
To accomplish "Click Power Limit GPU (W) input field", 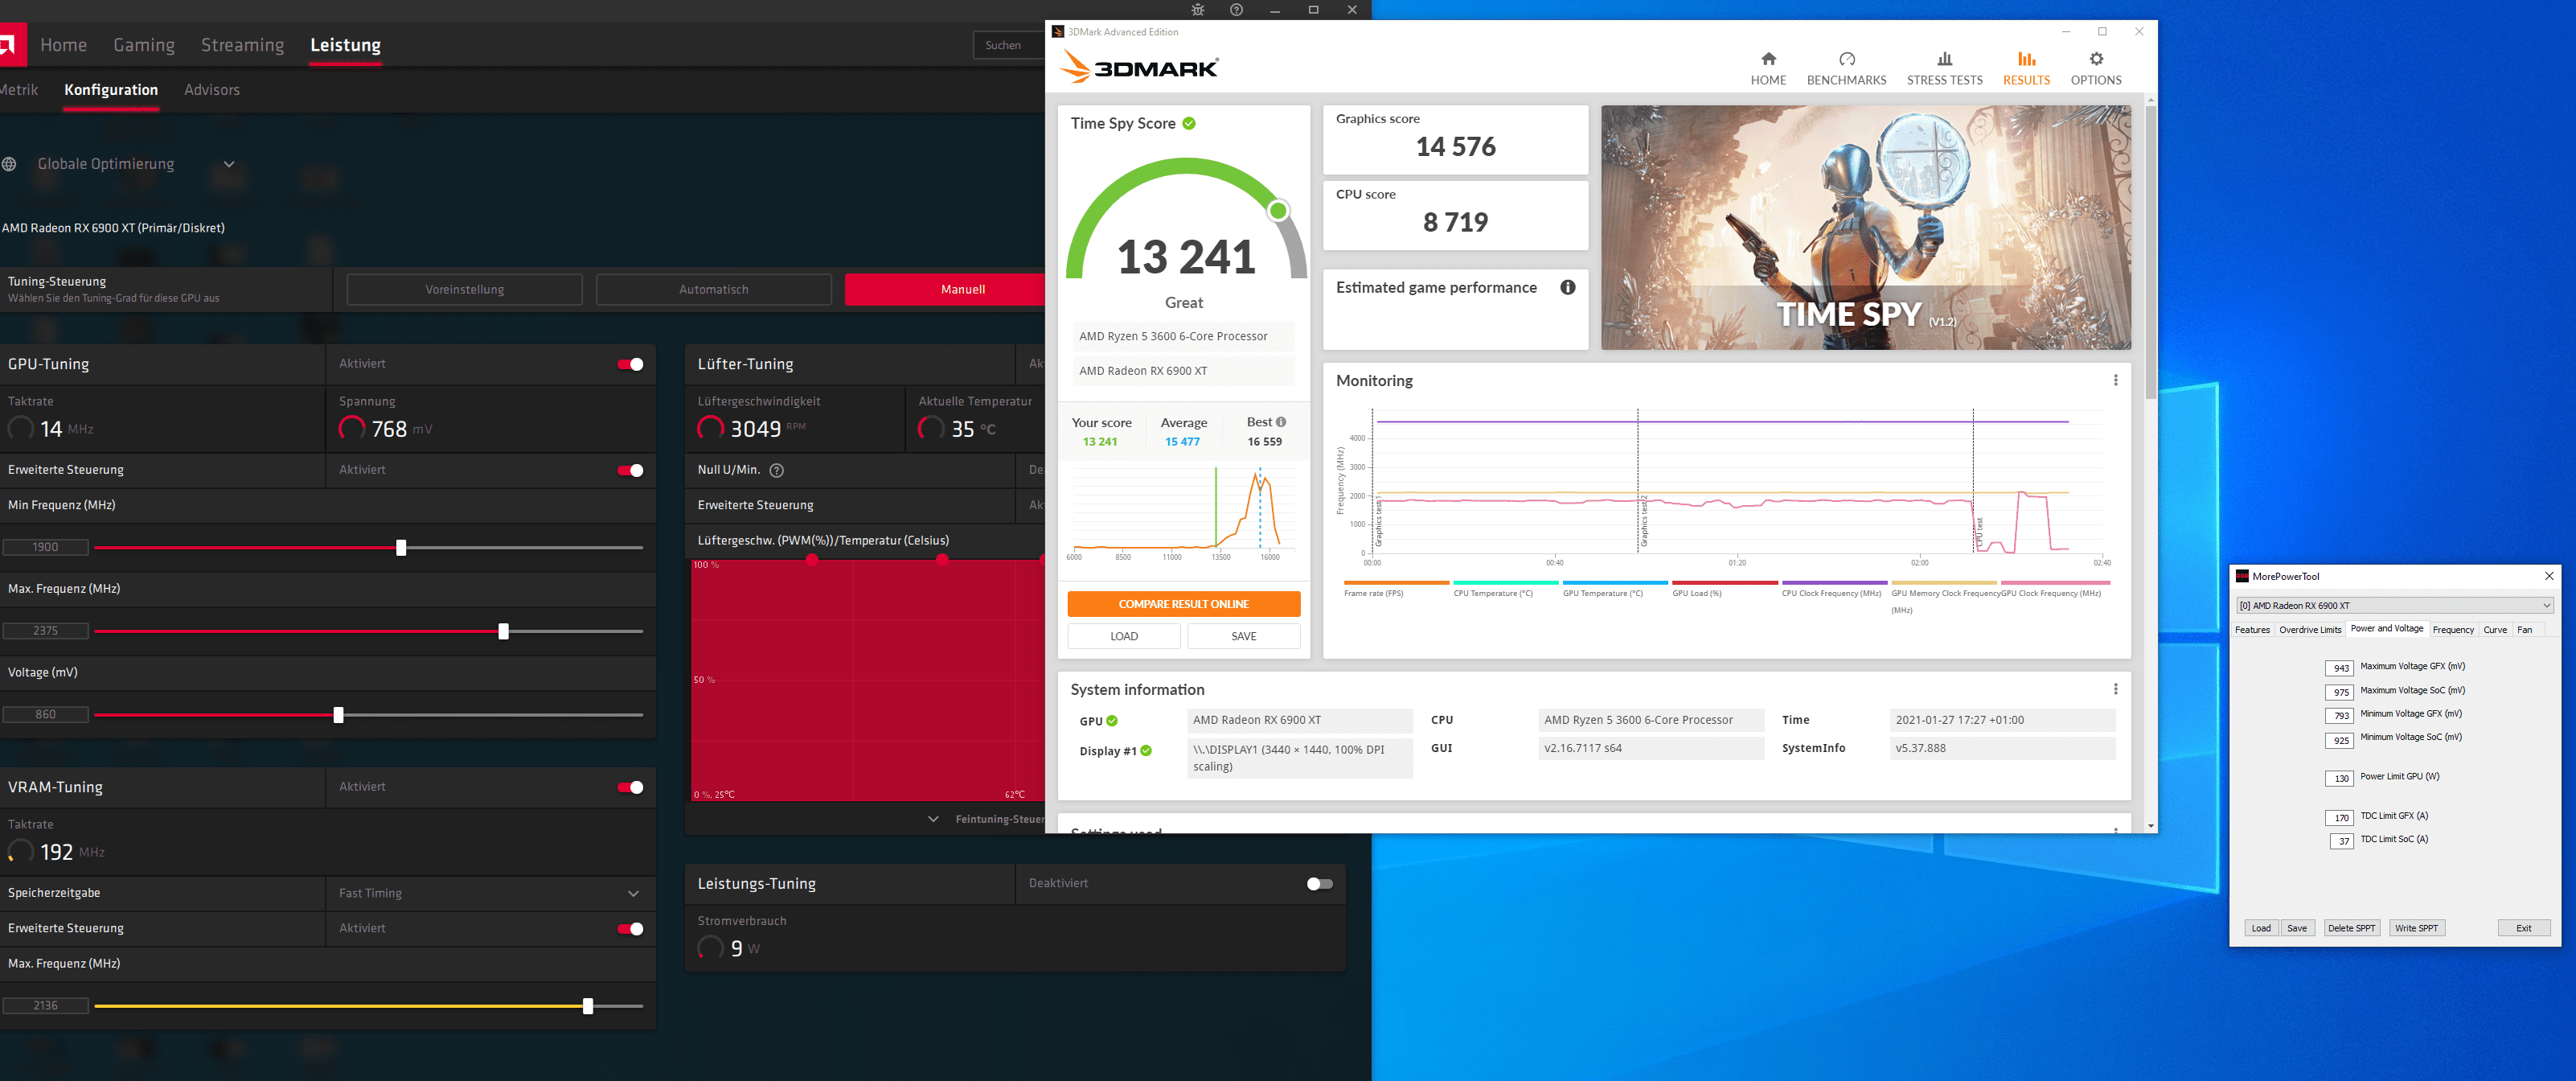I will 2340,778.
